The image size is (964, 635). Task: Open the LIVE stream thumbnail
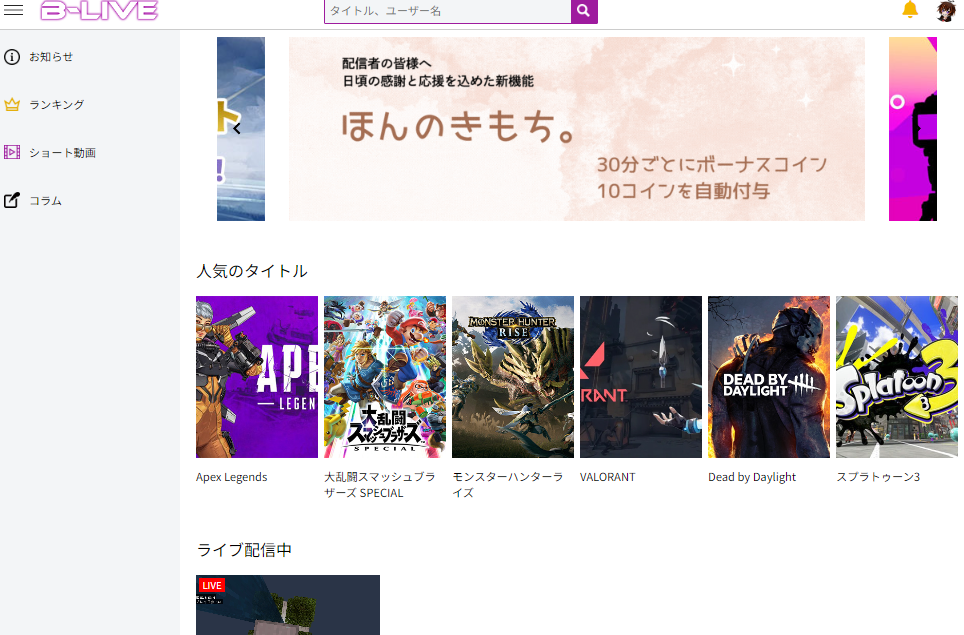point(288,605)
